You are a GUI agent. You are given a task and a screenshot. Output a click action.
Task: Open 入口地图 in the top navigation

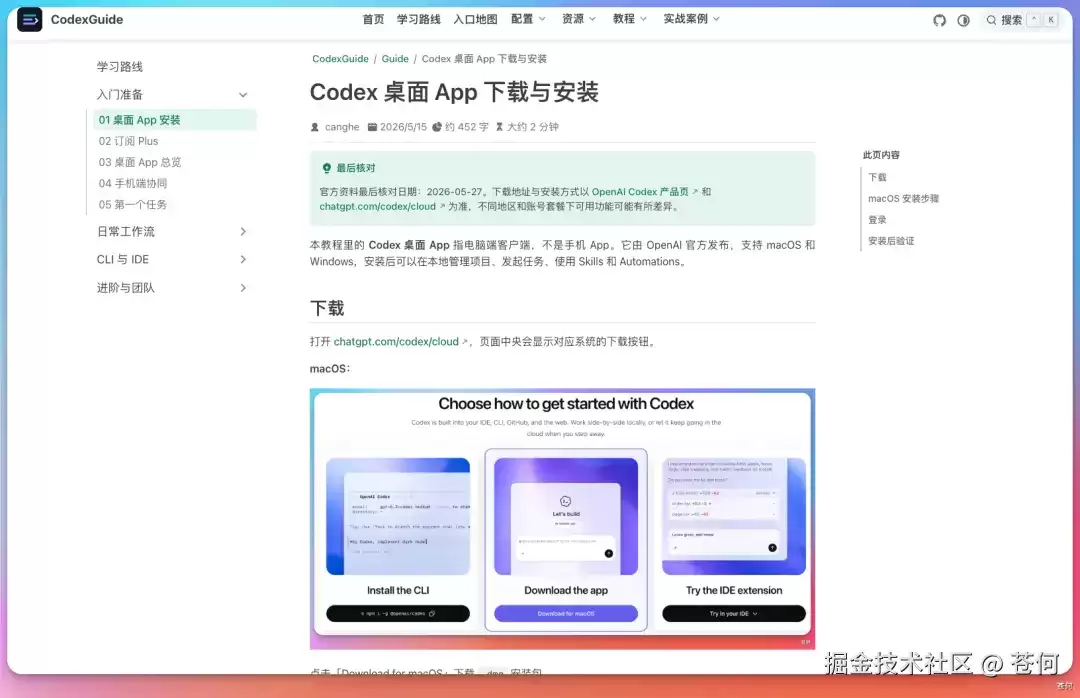[x=475, y=19]
